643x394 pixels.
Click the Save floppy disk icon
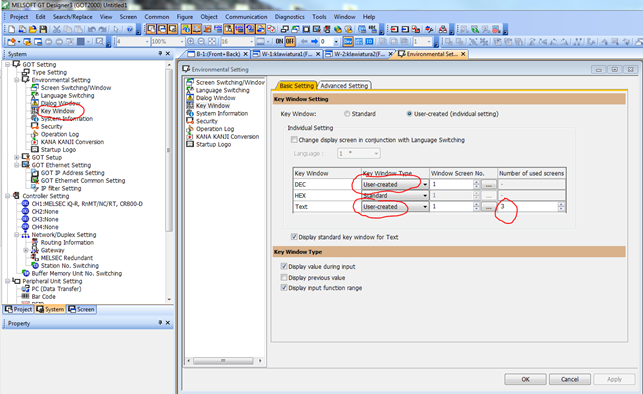[43, 29]
